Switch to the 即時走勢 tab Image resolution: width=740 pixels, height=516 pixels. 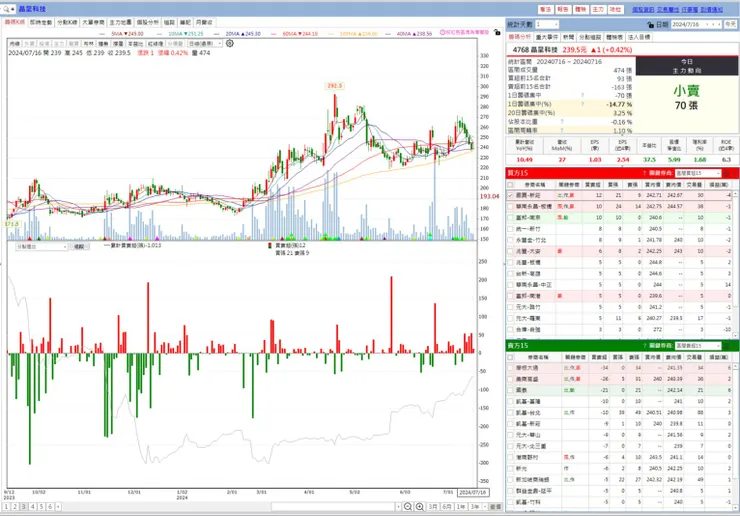tap(41, 22)
